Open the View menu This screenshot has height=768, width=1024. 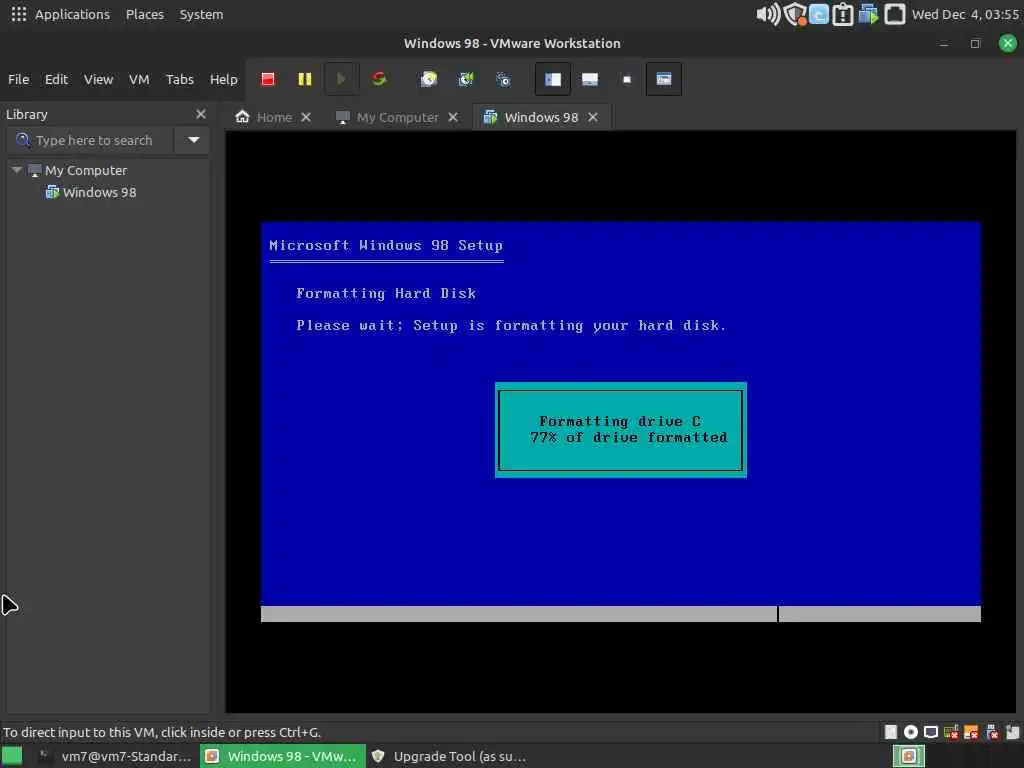coord(99,79)
